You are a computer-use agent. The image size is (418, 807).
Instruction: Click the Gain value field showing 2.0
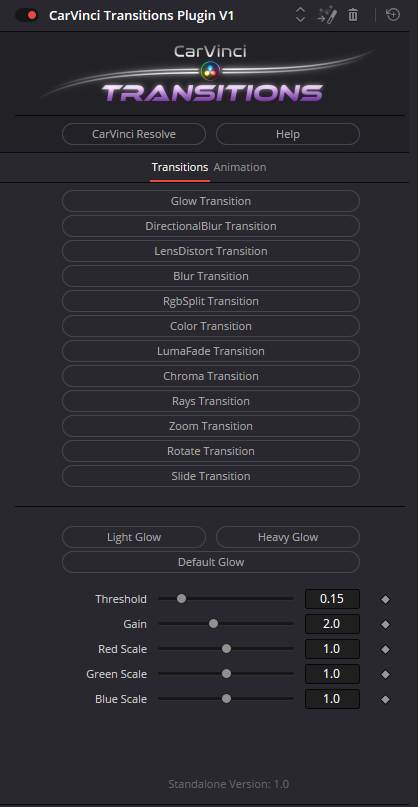(x=333, y=624)
